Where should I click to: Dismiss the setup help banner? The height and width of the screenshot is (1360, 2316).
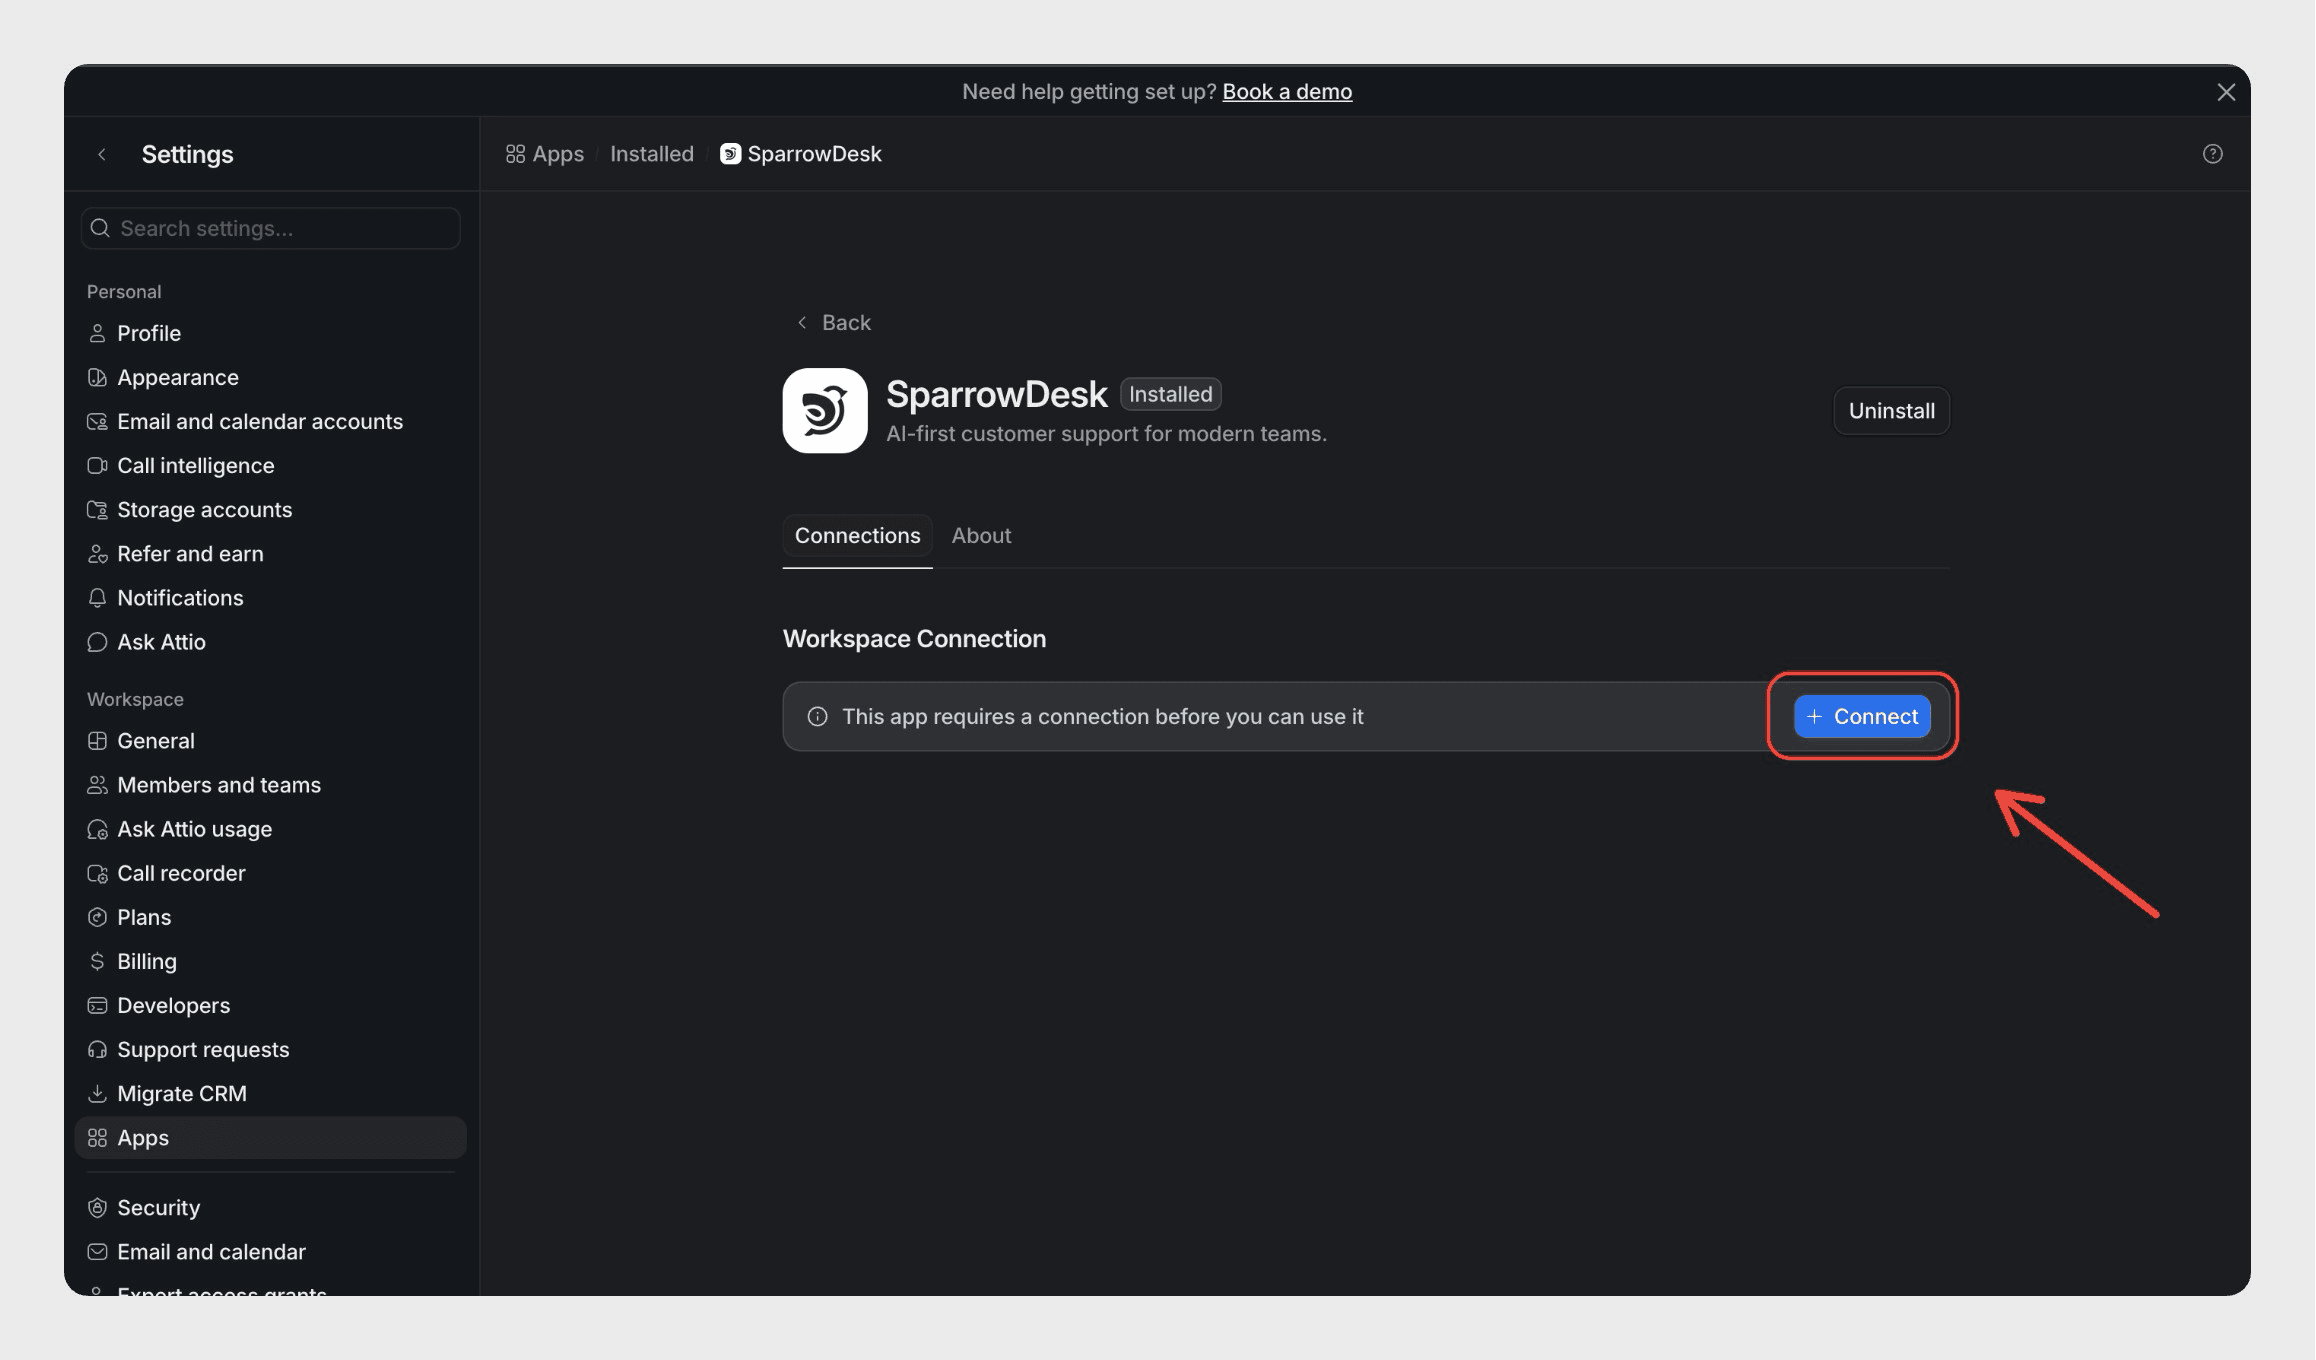2225,92
